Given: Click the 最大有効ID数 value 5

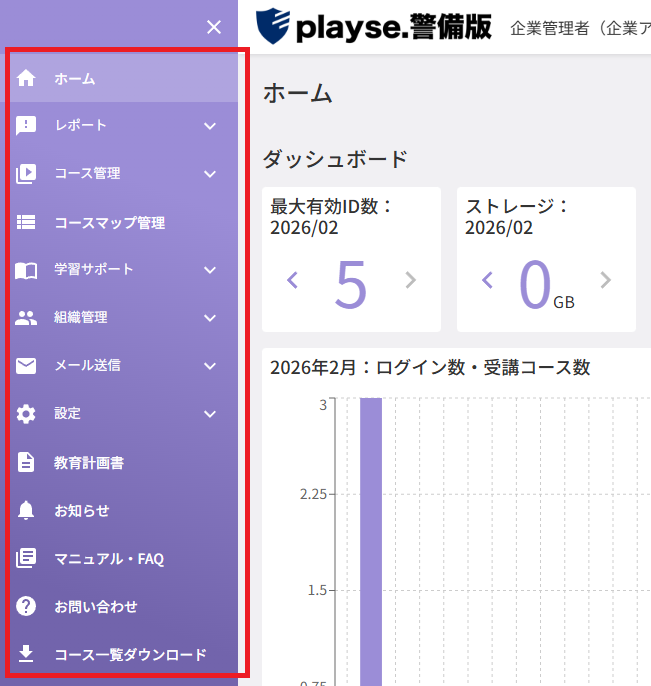Looking at the screenshot, I should (350, 284).
